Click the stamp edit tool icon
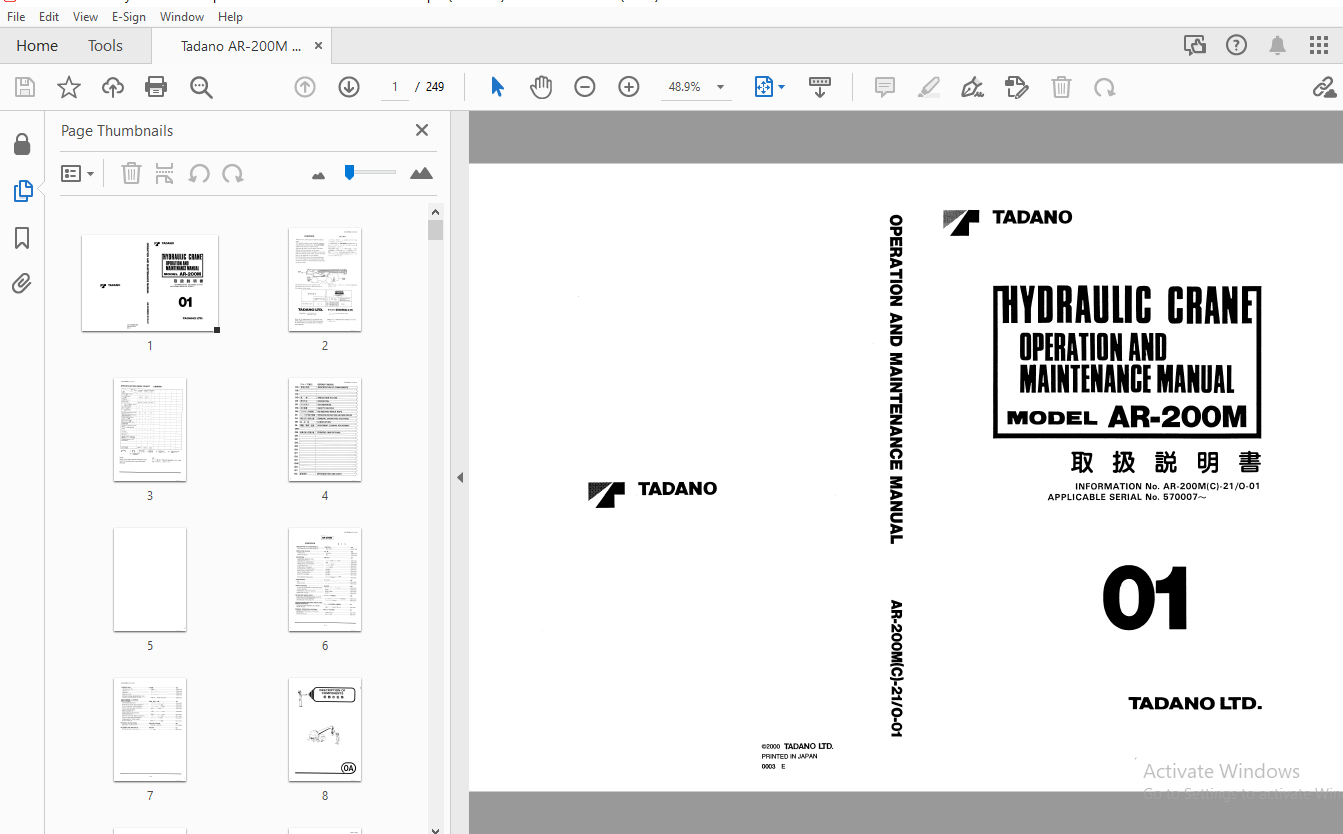The width and height of the screenshot is (1343, 834). pyautogui.click(x=1017, y=87)
